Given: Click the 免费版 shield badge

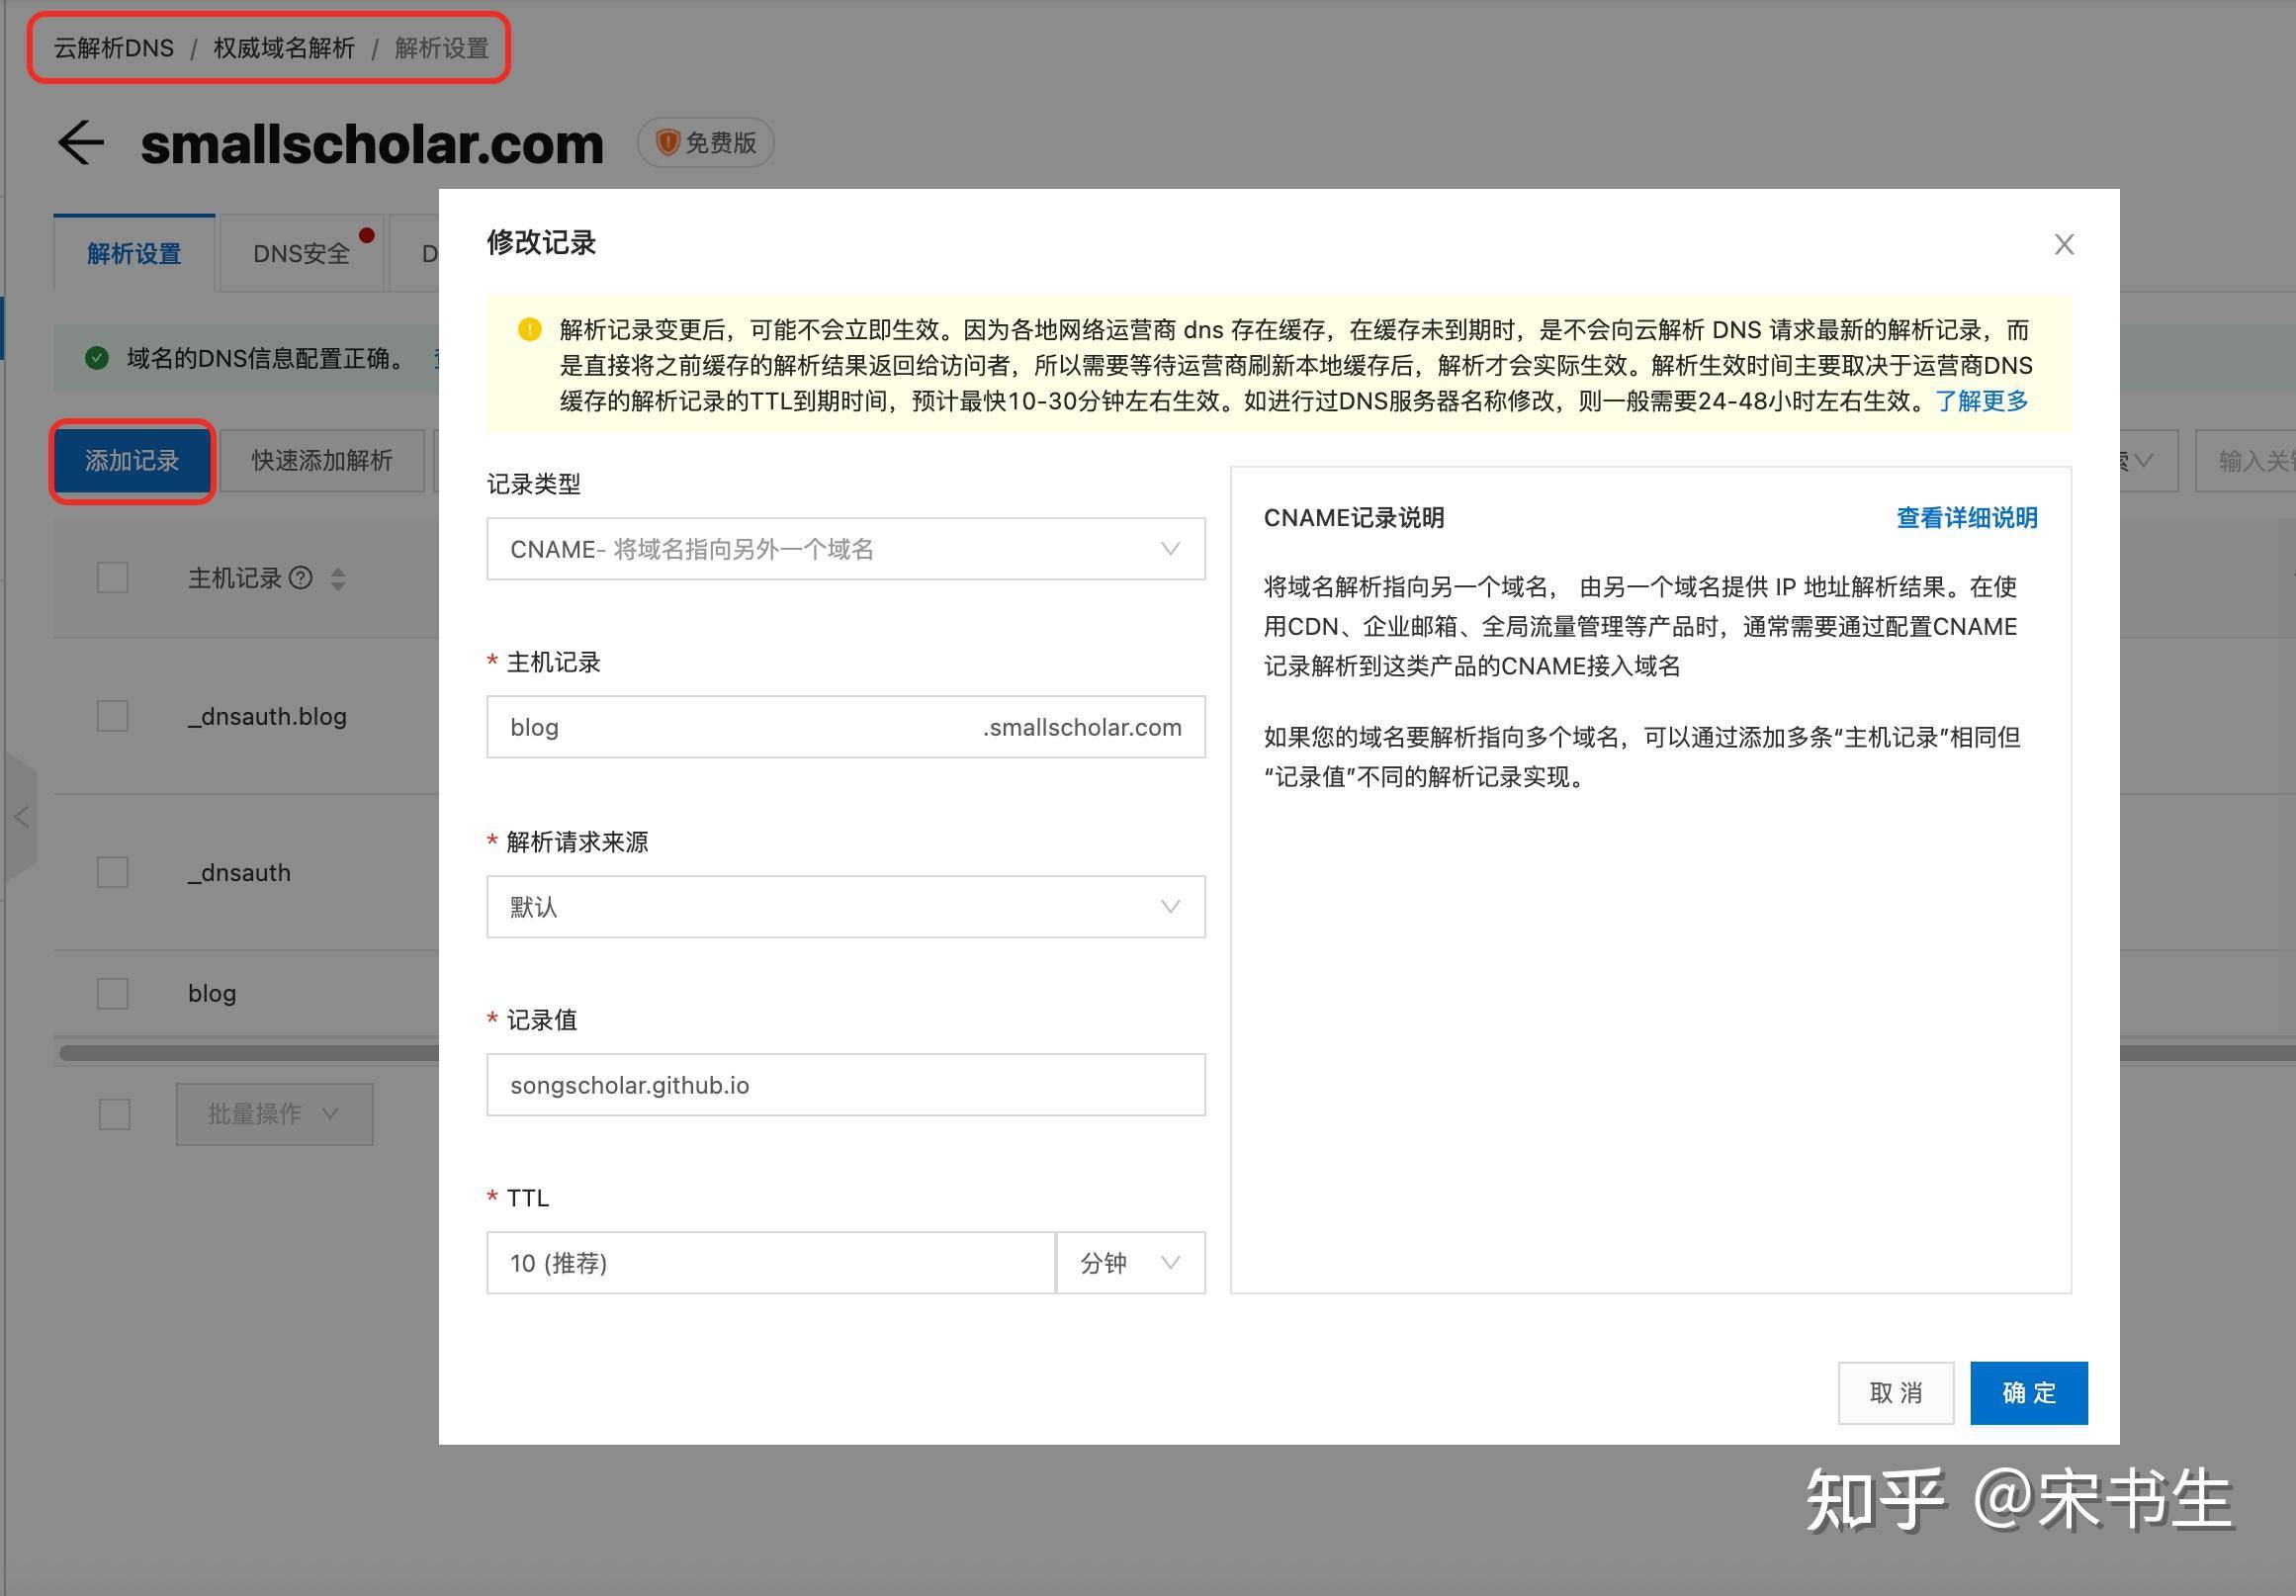Looking at the screenshot, I should 705,143.
